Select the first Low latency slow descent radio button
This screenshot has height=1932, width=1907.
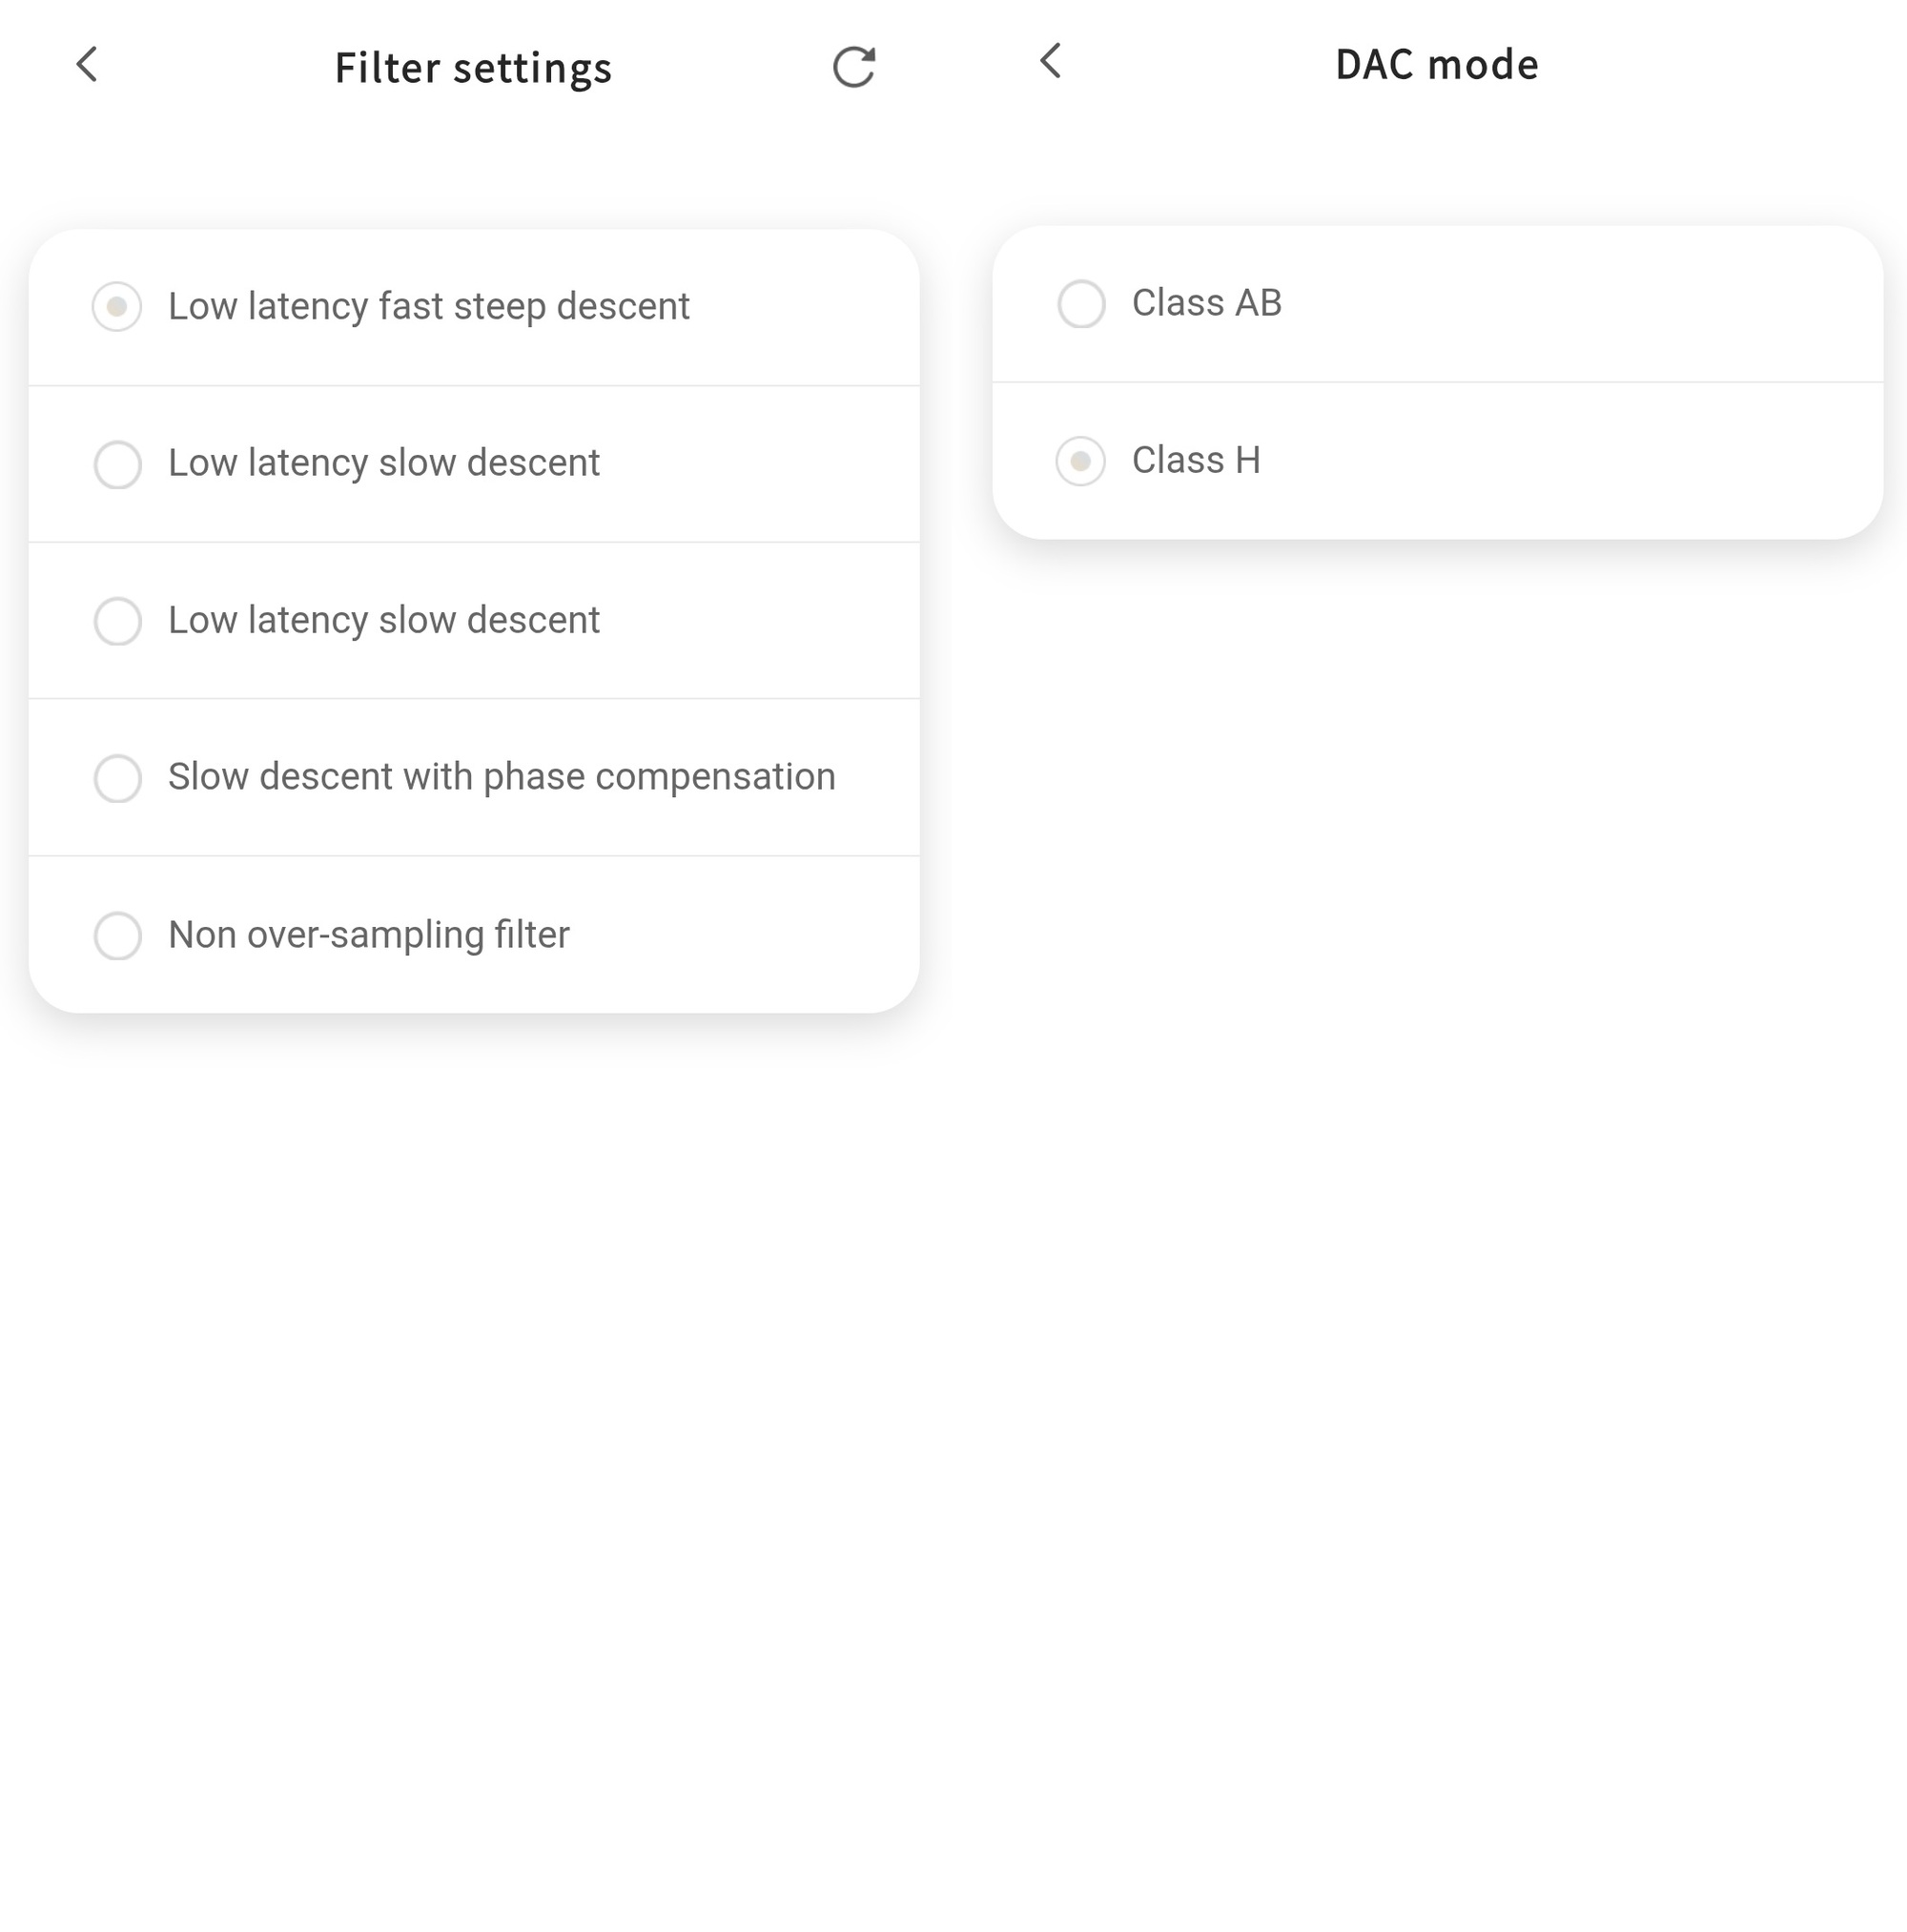[117, 465]
